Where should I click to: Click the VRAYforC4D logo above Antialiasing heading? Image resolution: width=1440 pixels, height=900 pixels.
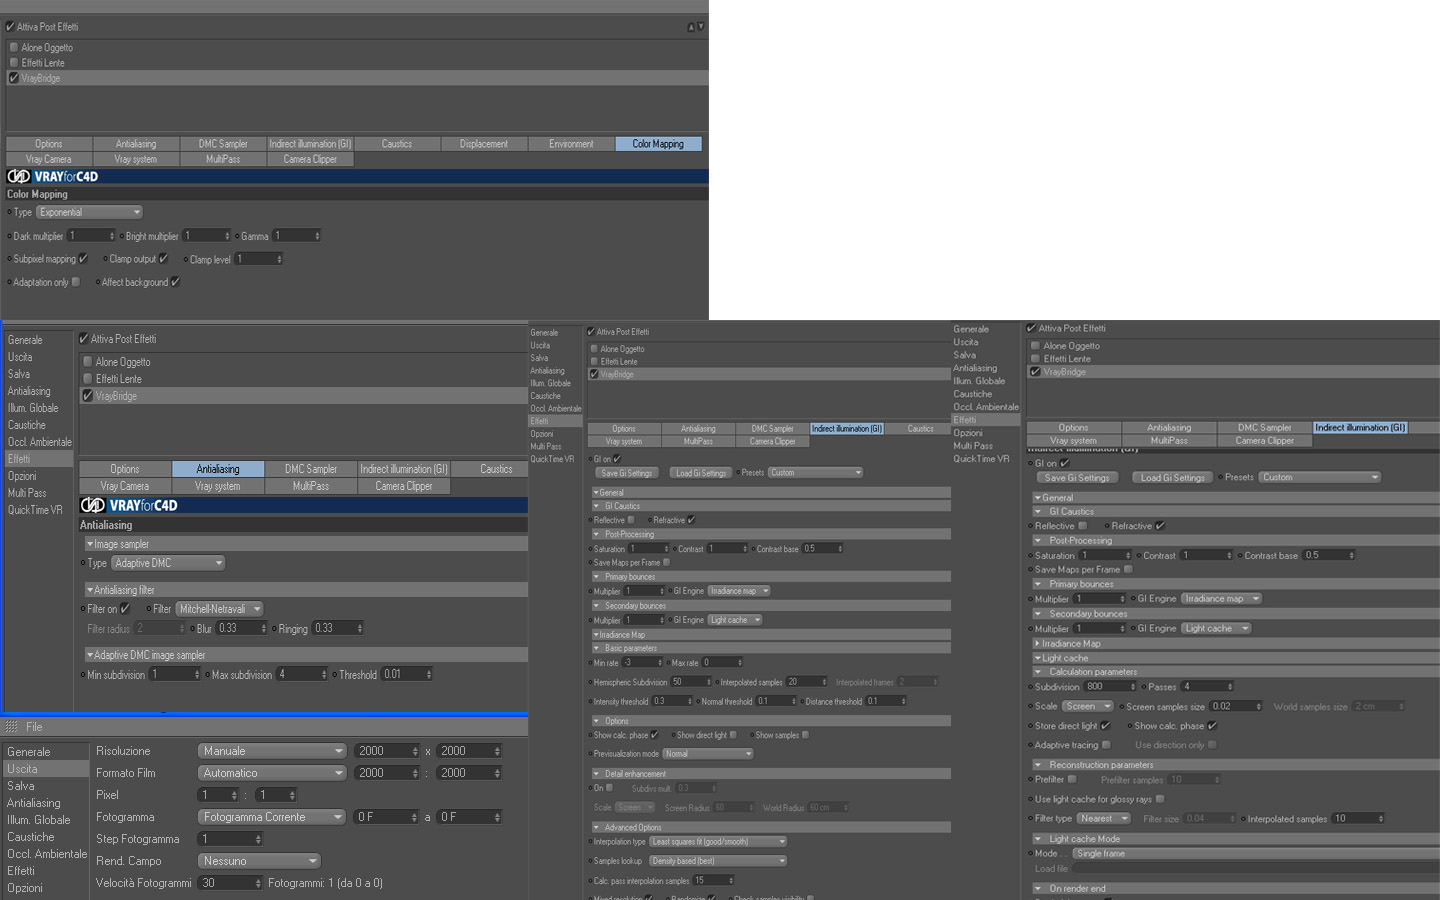[x=129, y=505]
